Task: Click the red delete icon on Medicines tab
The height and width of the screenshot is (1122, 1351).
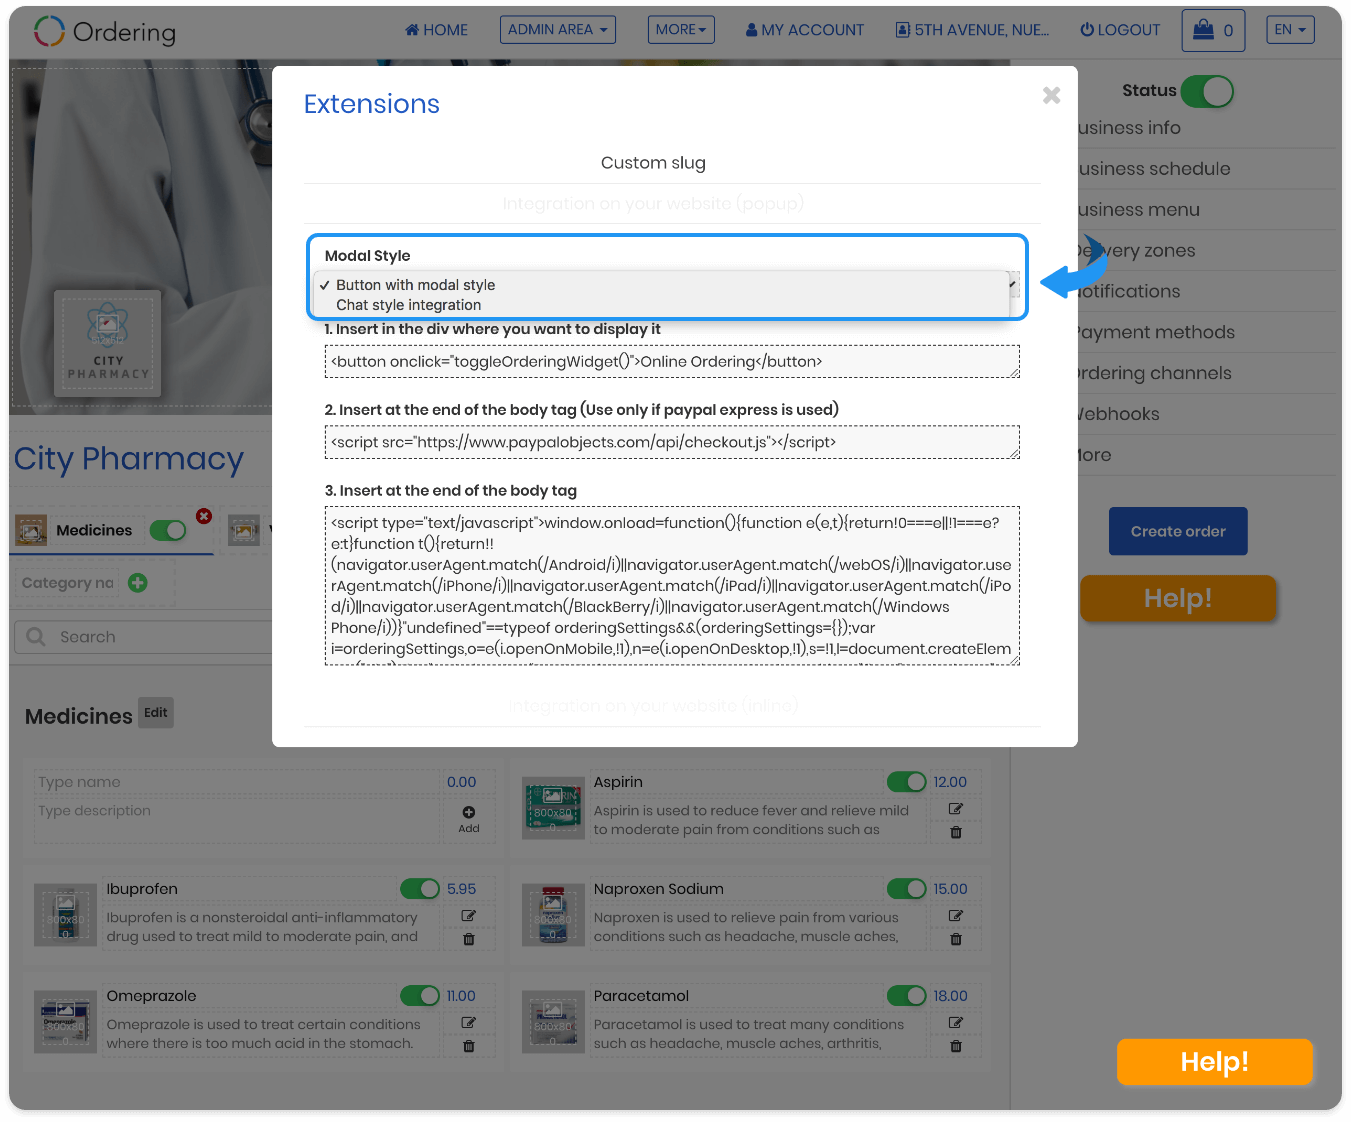Action: pos(204,516)
